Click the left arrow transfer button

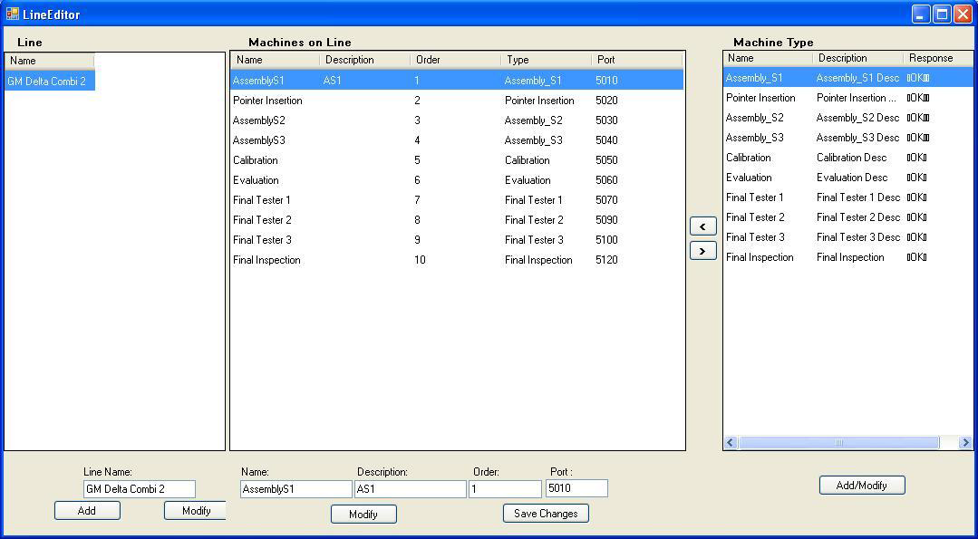point(703,227)
